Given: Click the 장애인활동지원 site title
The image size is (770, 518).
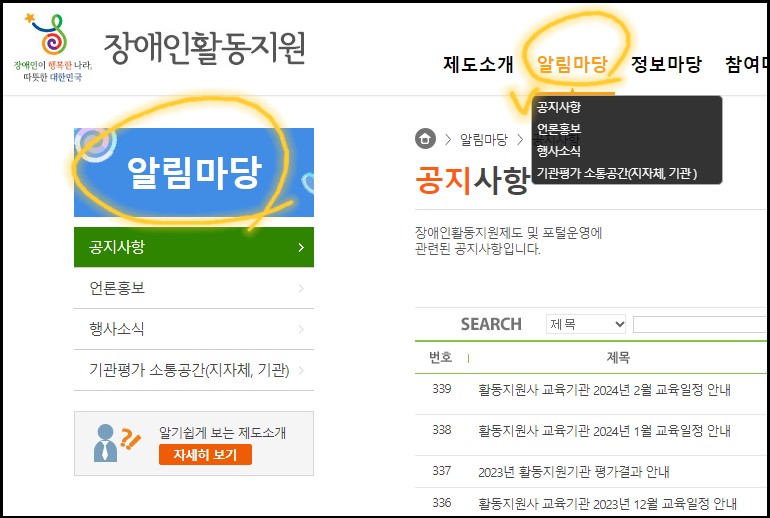Looking at the screenshot, I should (x=205, y=48).
